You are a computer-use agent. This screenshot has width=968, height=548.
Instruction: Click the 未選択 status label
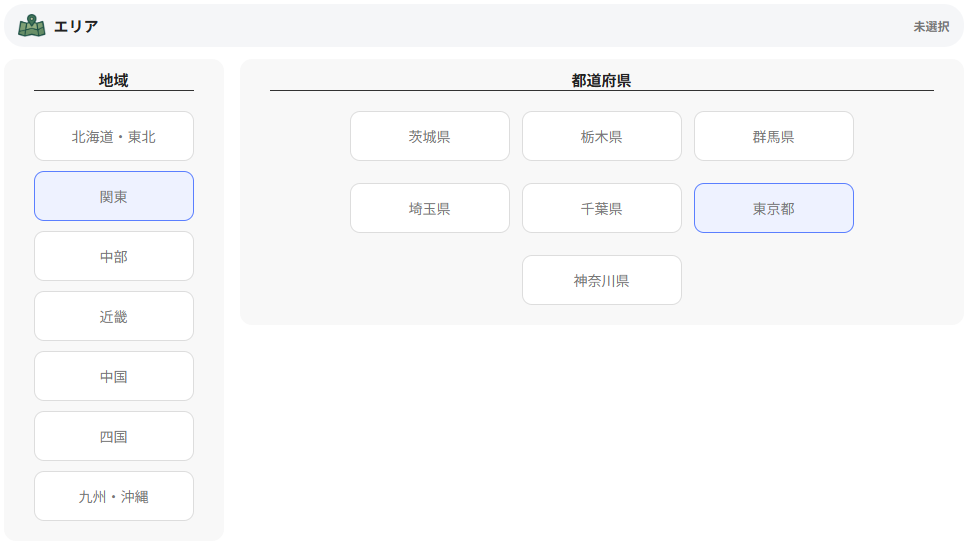(930, 27)
